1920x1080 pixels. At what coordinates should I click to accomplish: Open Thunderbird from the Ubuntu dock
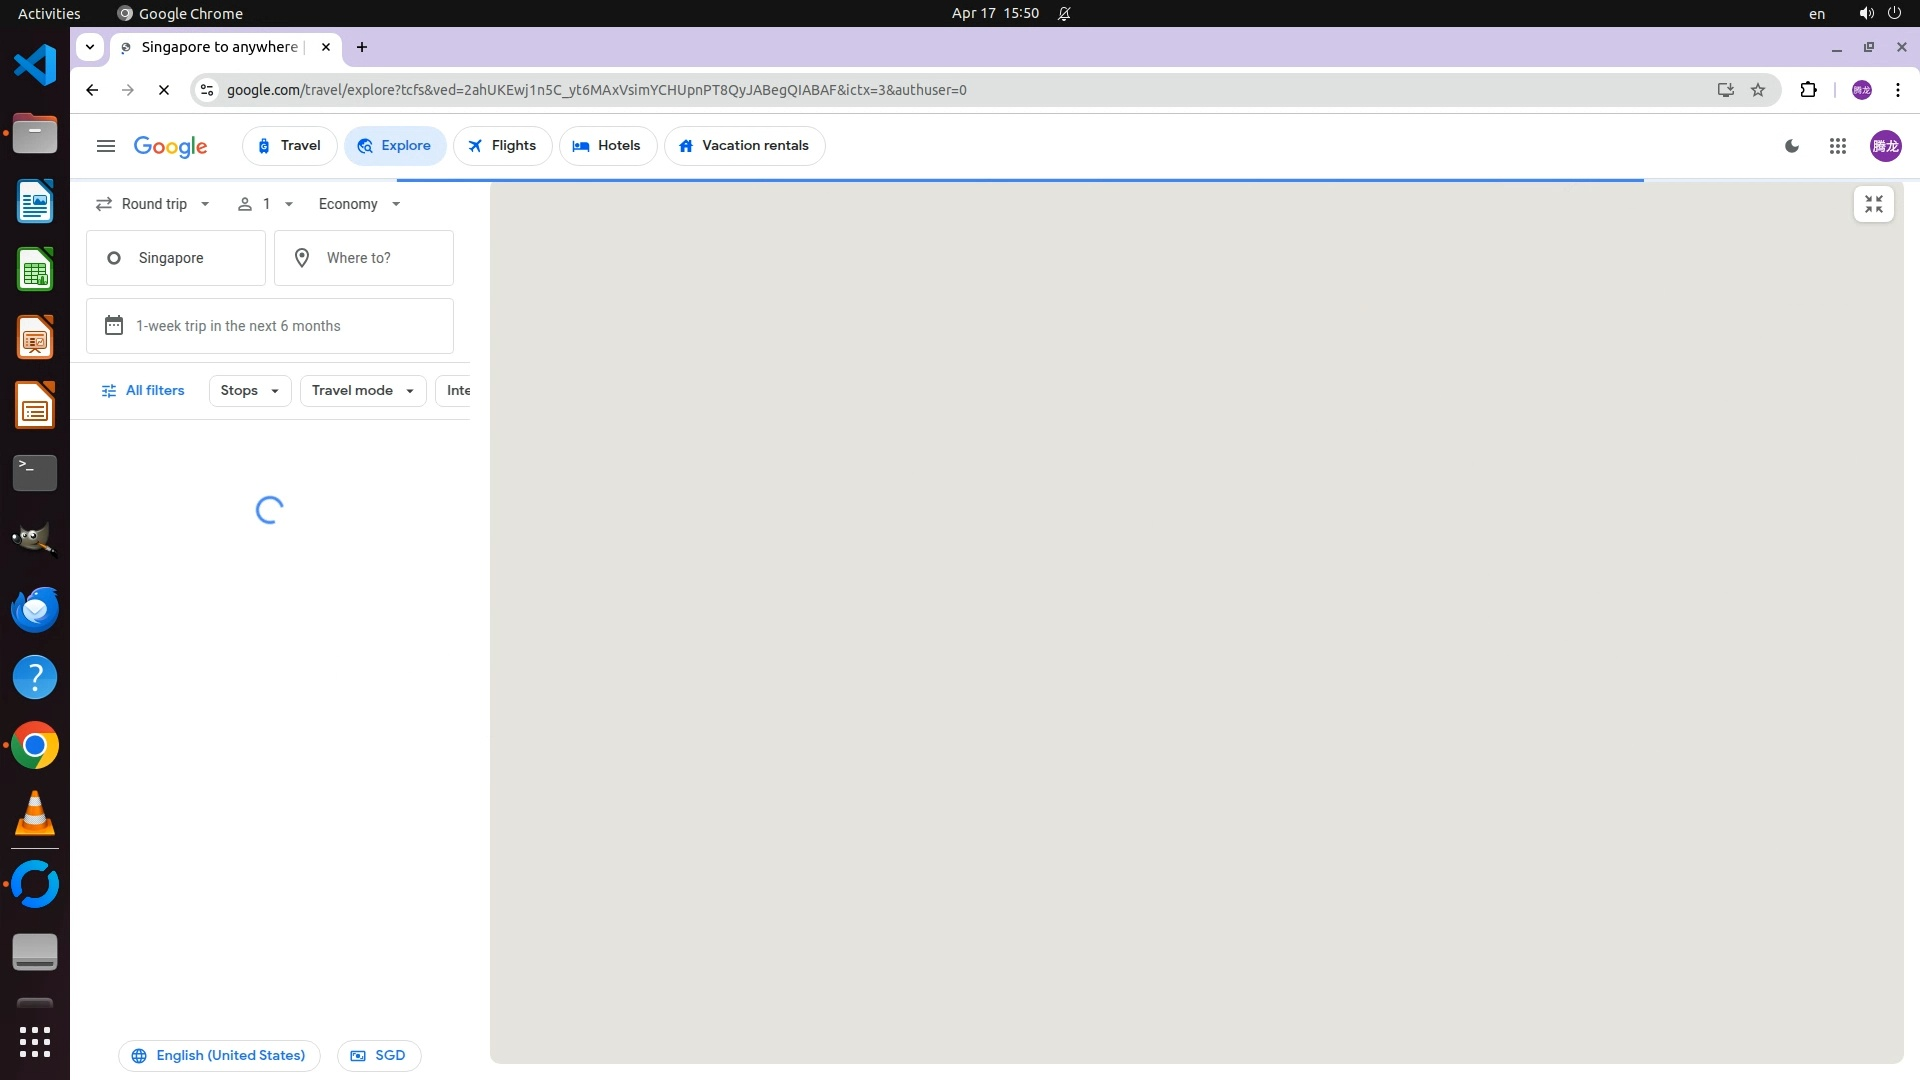click(35, 609)
